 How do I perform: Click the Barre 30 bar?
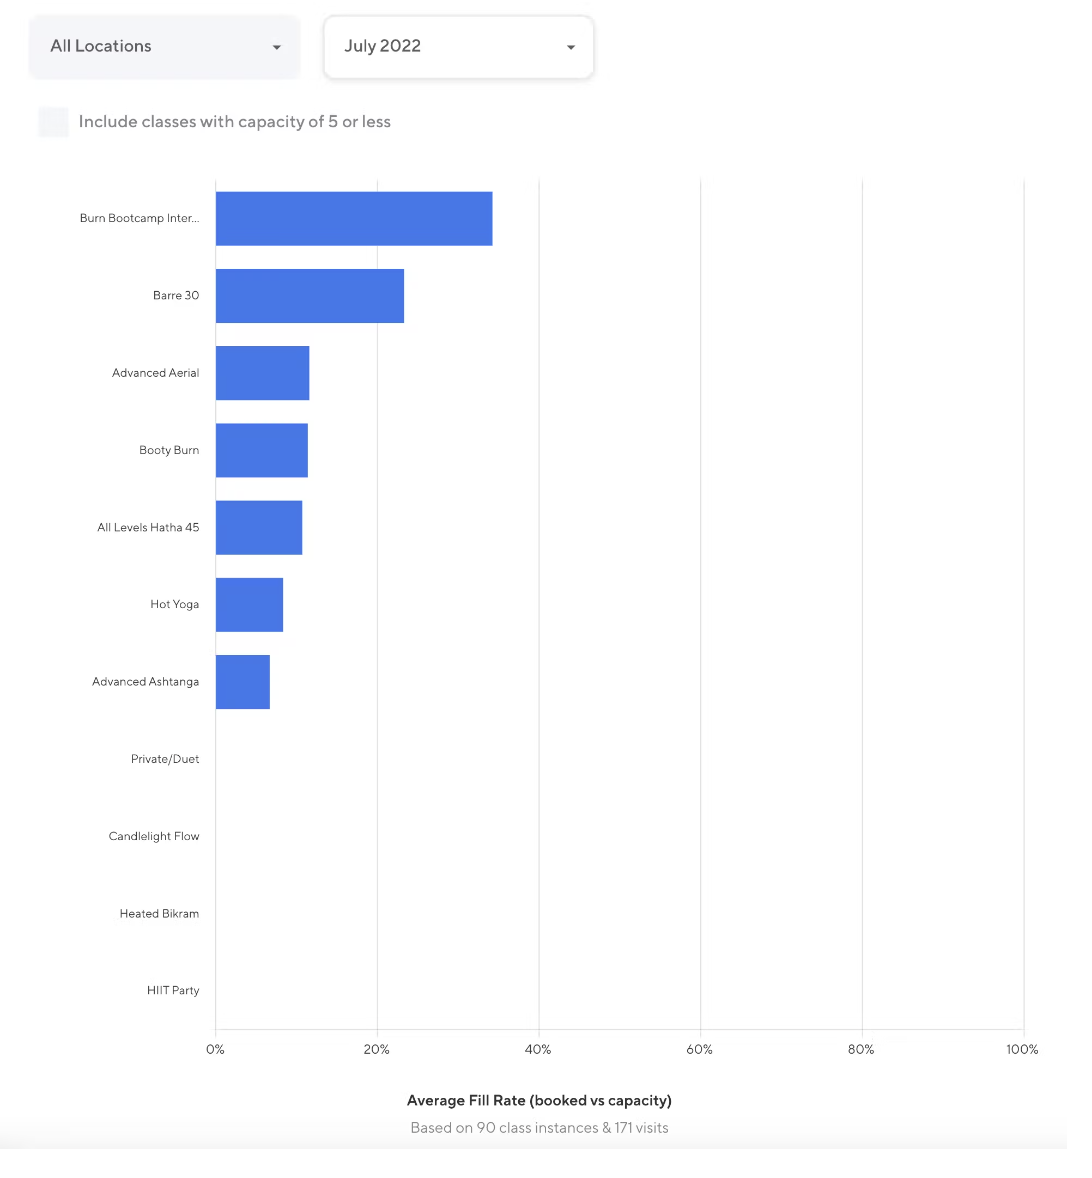coord(310,296)
